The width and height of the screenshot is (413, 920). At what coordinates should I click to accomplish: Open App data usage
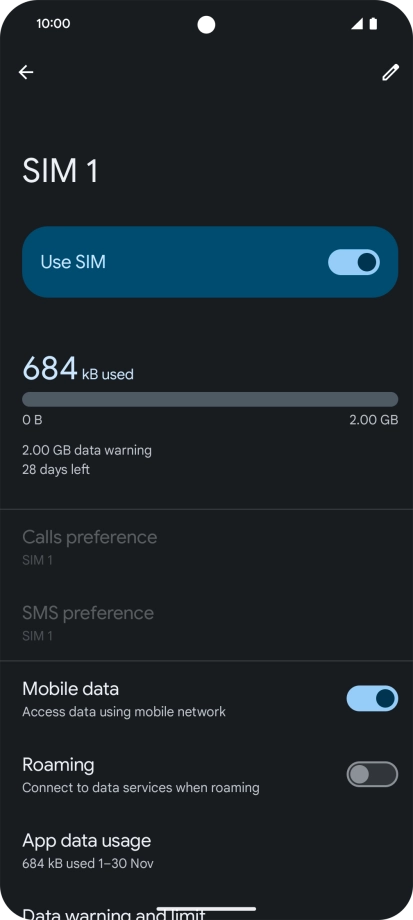click(206, 850)
